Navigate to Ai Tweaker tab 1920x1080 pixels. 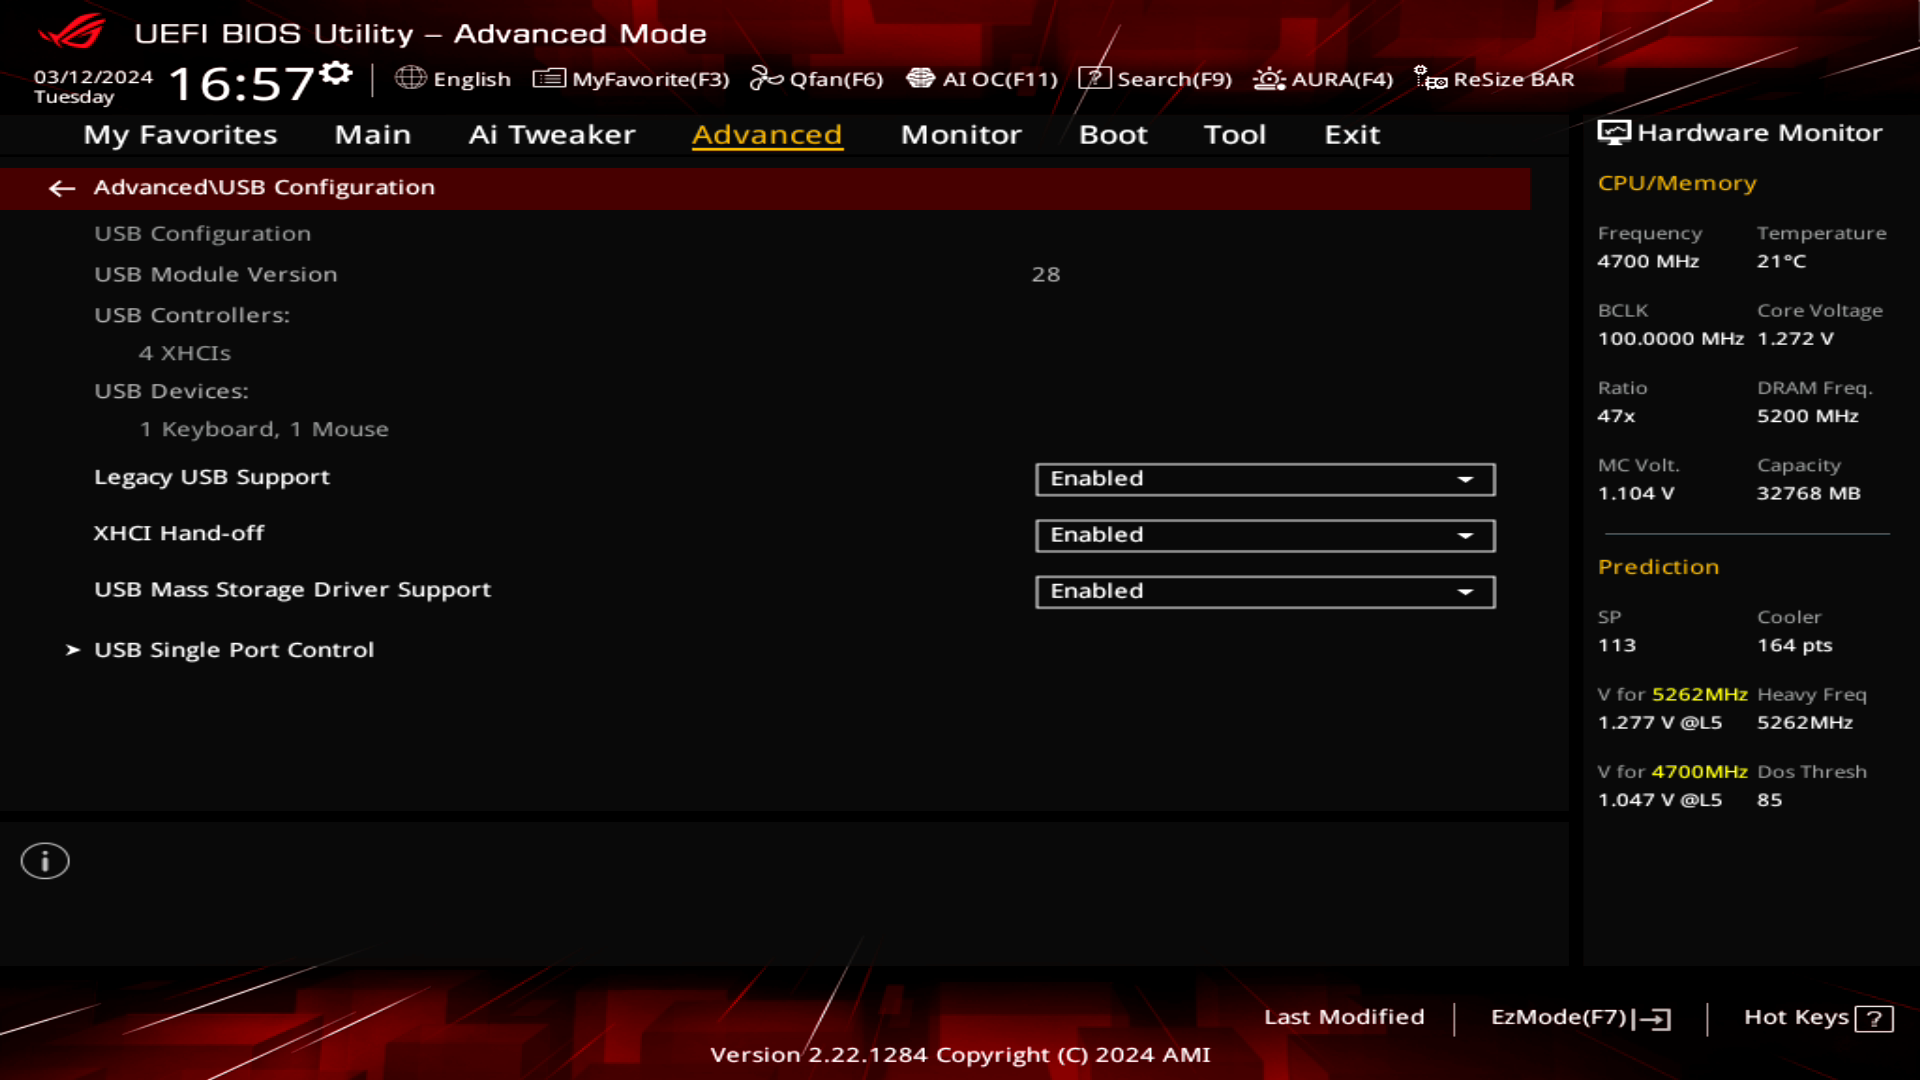(x=551, y=133)
